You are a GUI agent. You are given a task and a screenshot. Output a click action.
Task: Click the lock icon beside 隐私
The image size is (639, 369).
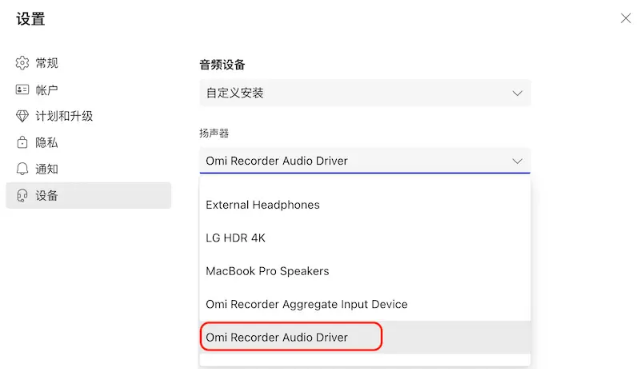coord(22,142)
